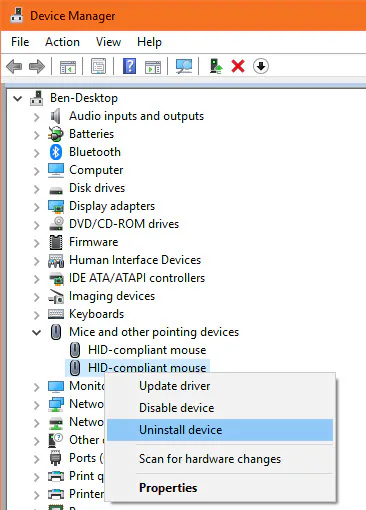Open the Properties toolbar icon
The height and width of the screenshot is (510, 366).
(x=98, y=66)
